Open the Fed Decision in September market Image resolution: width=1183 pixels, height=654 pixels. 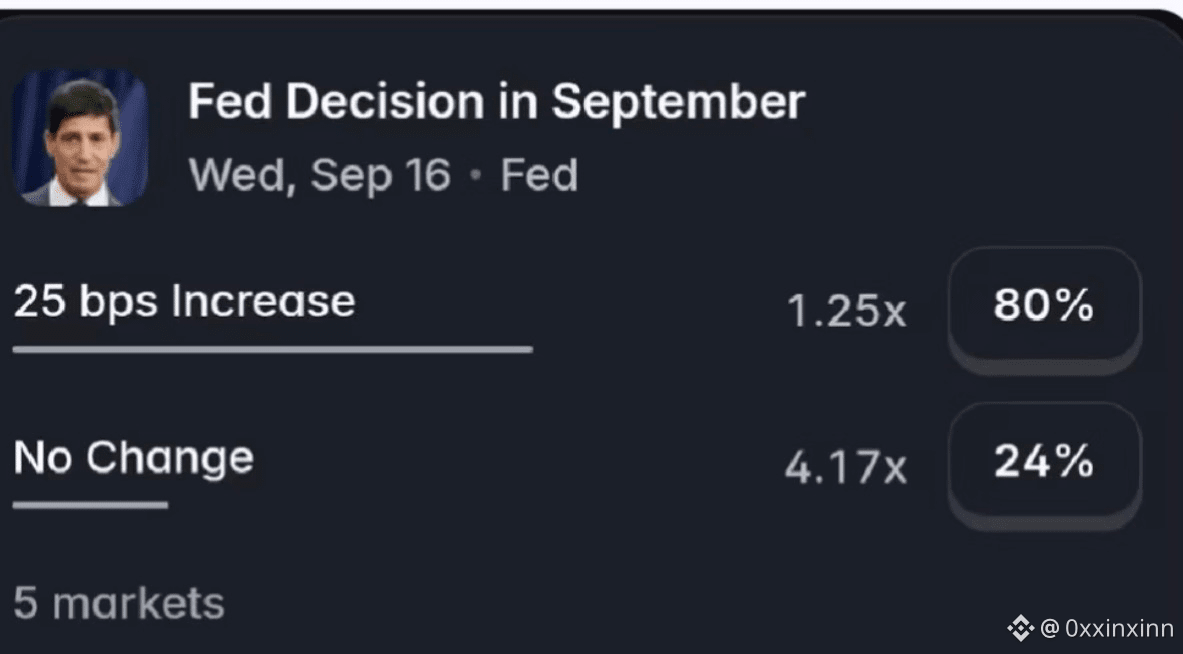click(x=496, y=101)
